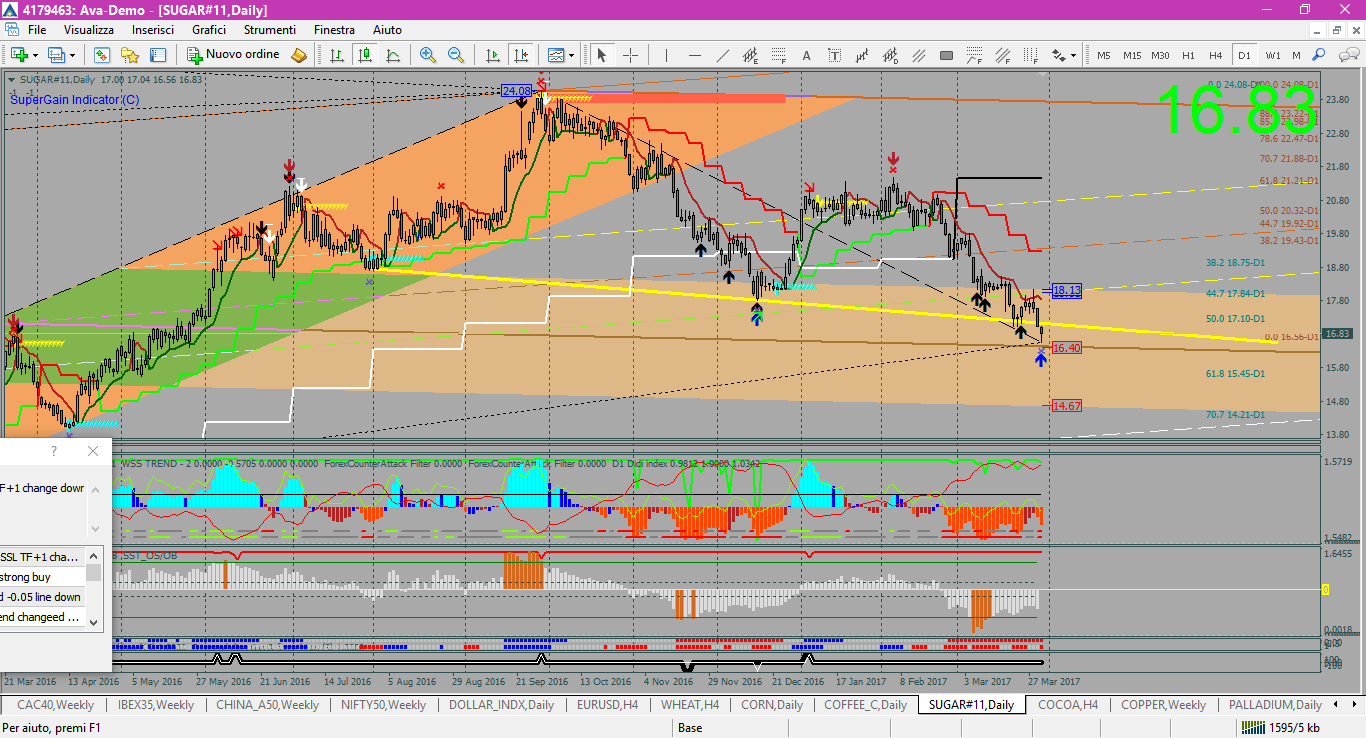
Task: Switch to the WHEAT,H4 chart tab
Action: coord(690,705)
